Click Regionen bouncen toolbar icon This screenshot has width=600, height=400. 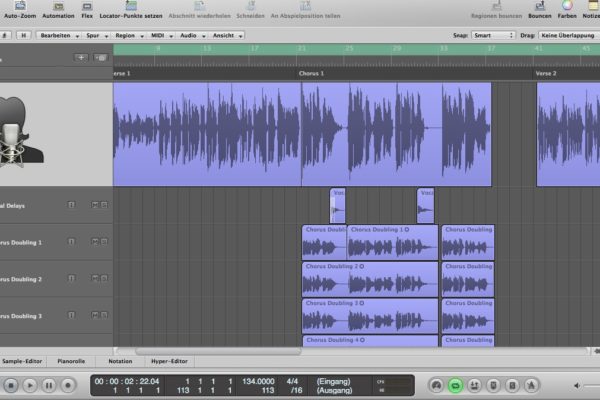(x=496, y=6)
